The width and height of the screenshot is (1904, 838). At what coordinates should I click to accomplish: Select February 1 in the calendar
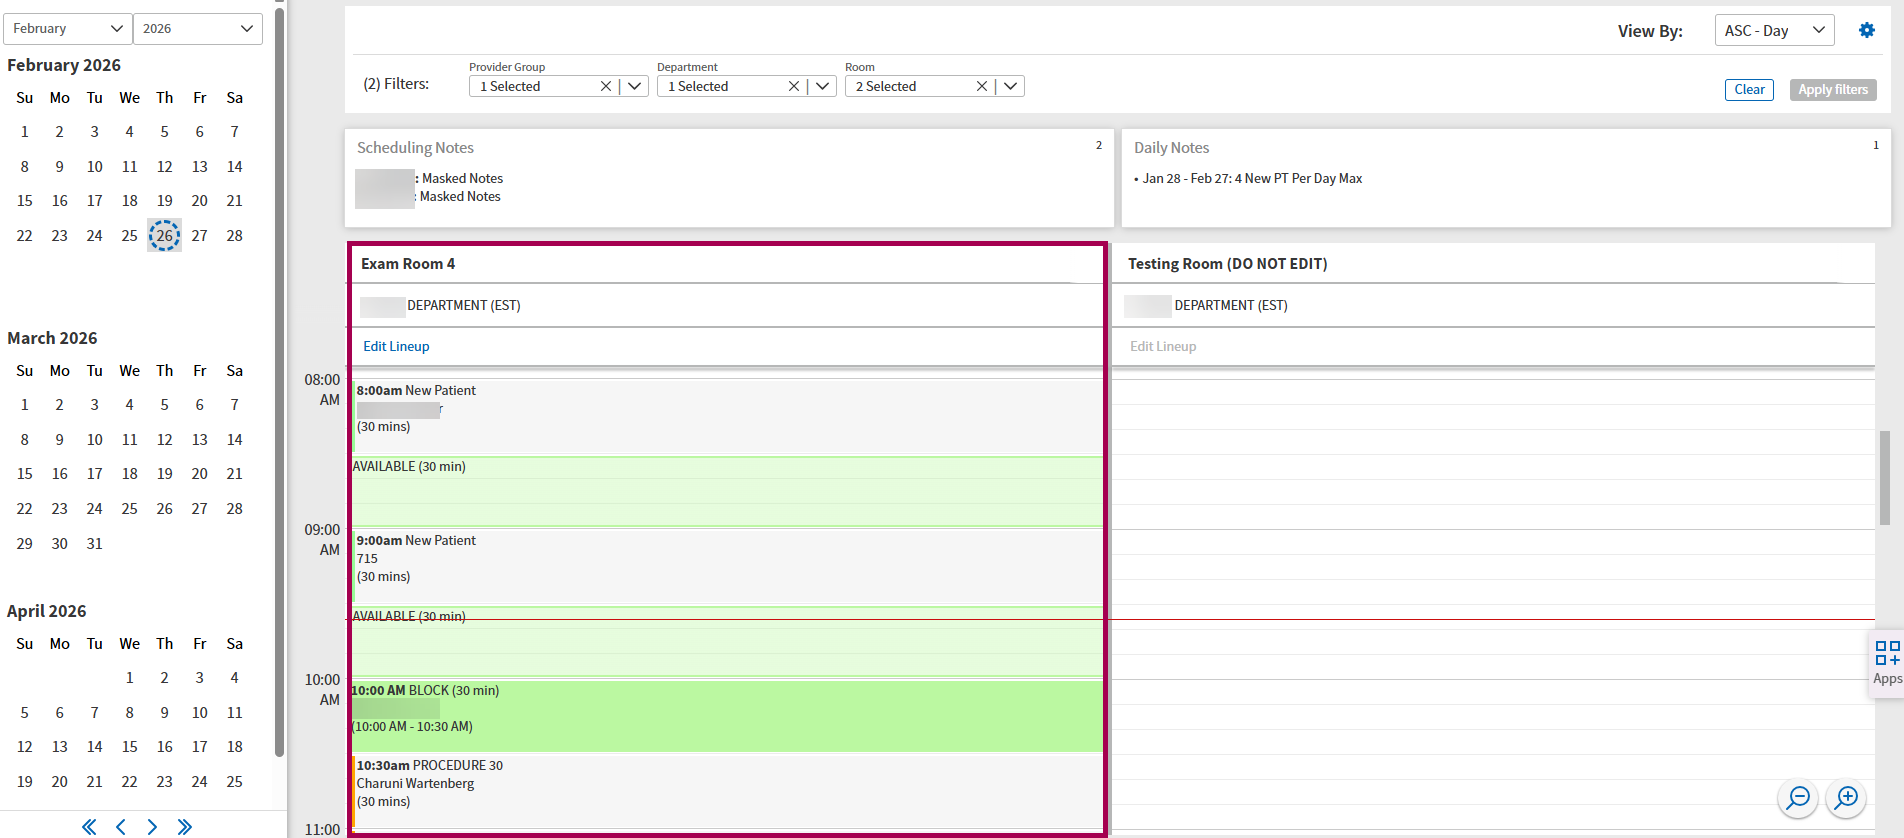coord(25,132)
